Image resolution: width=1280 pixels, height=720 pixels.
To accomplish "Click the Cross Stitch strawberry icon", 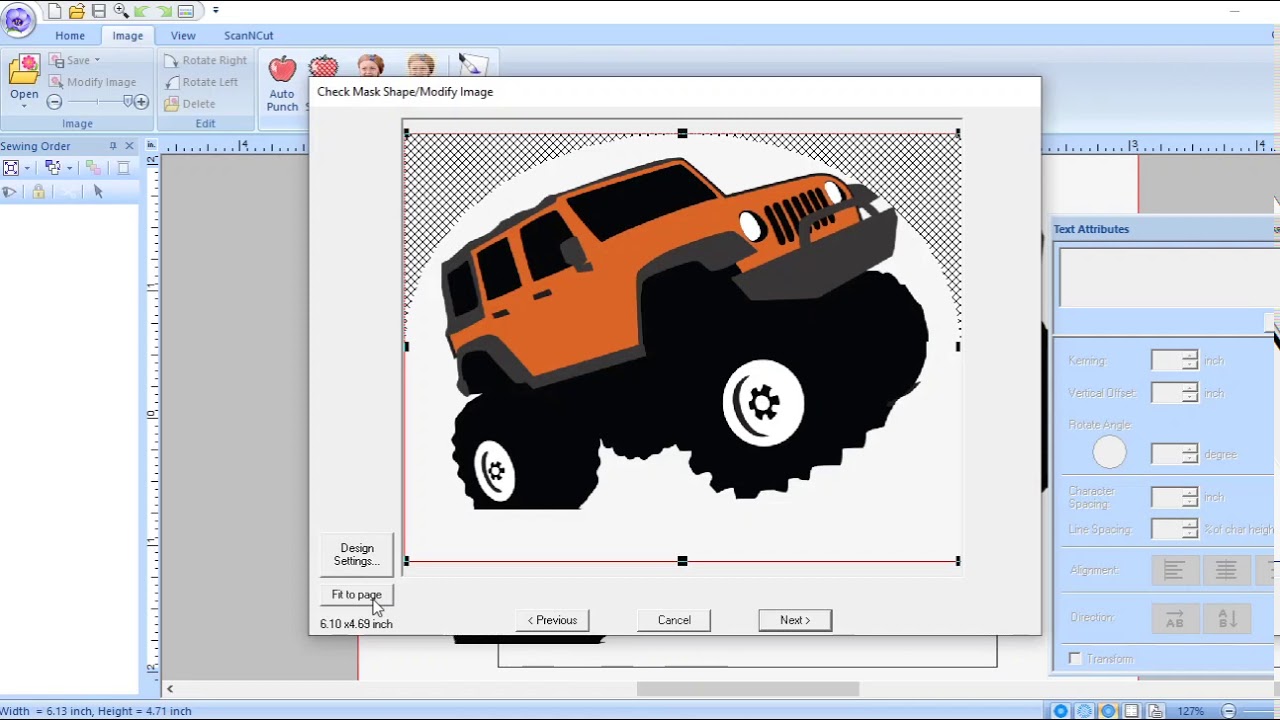I will (x=323, y=66).
